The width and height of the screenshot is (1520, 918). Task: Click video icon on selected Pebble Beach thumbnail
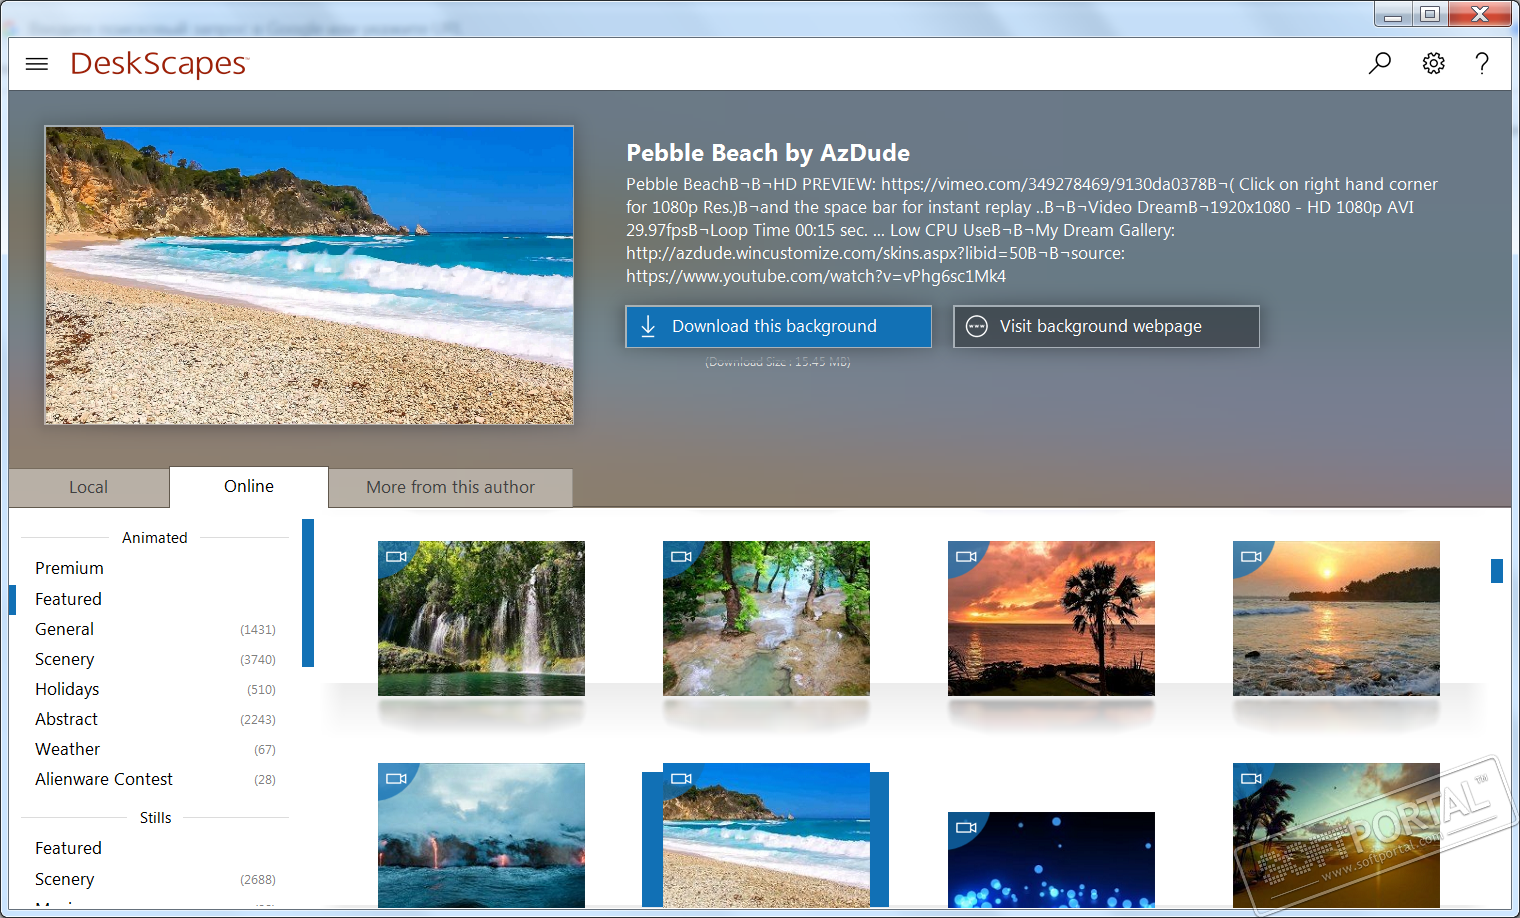coord(681,779)
